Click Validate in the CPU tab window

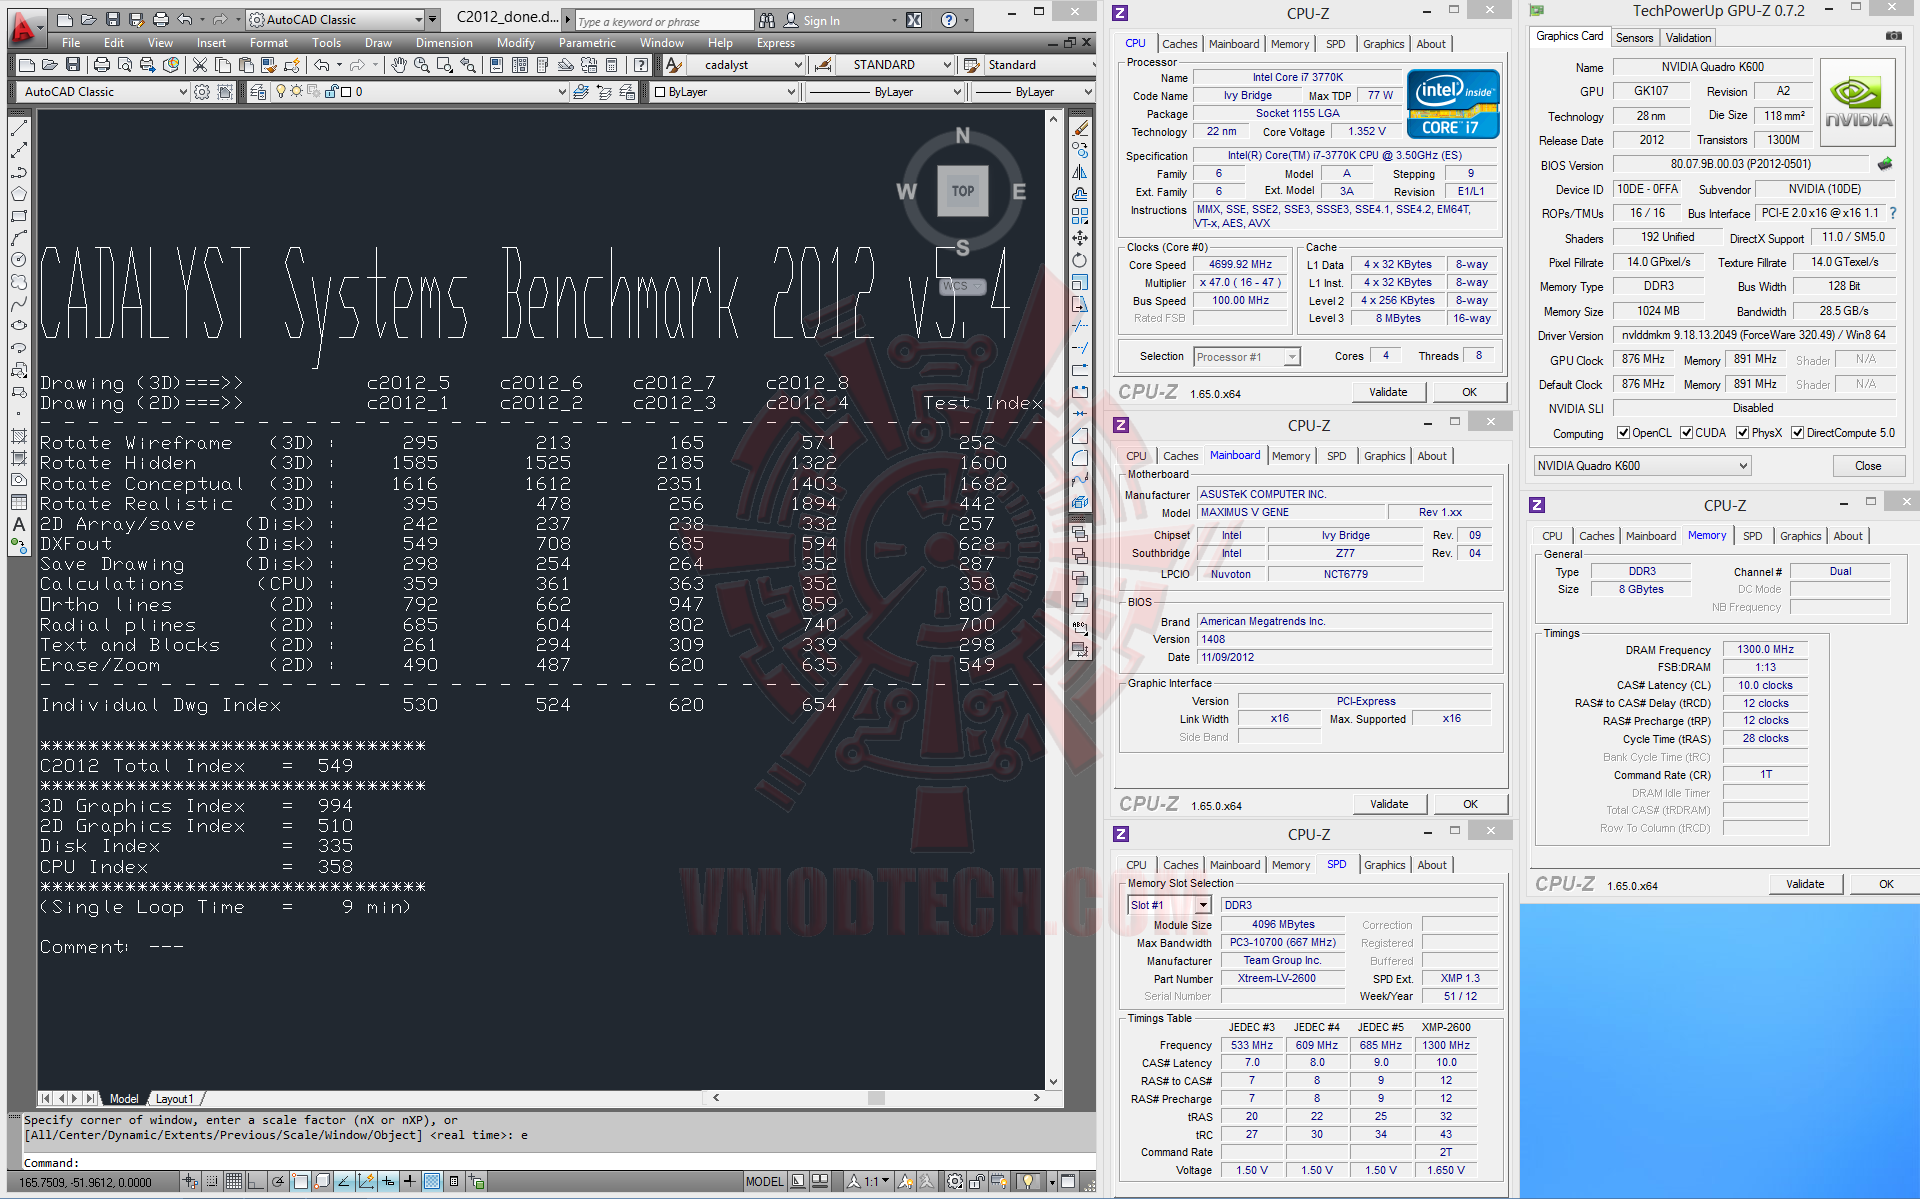click(x=1387, y=392)
